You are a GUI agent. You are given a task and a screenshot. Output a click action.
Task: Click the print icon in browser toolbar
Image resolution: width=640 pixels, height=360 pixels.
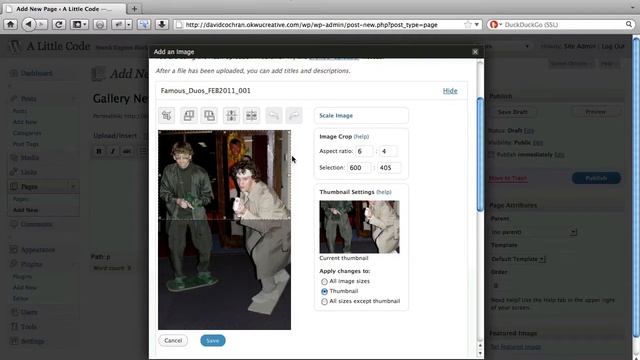(100, 24)
